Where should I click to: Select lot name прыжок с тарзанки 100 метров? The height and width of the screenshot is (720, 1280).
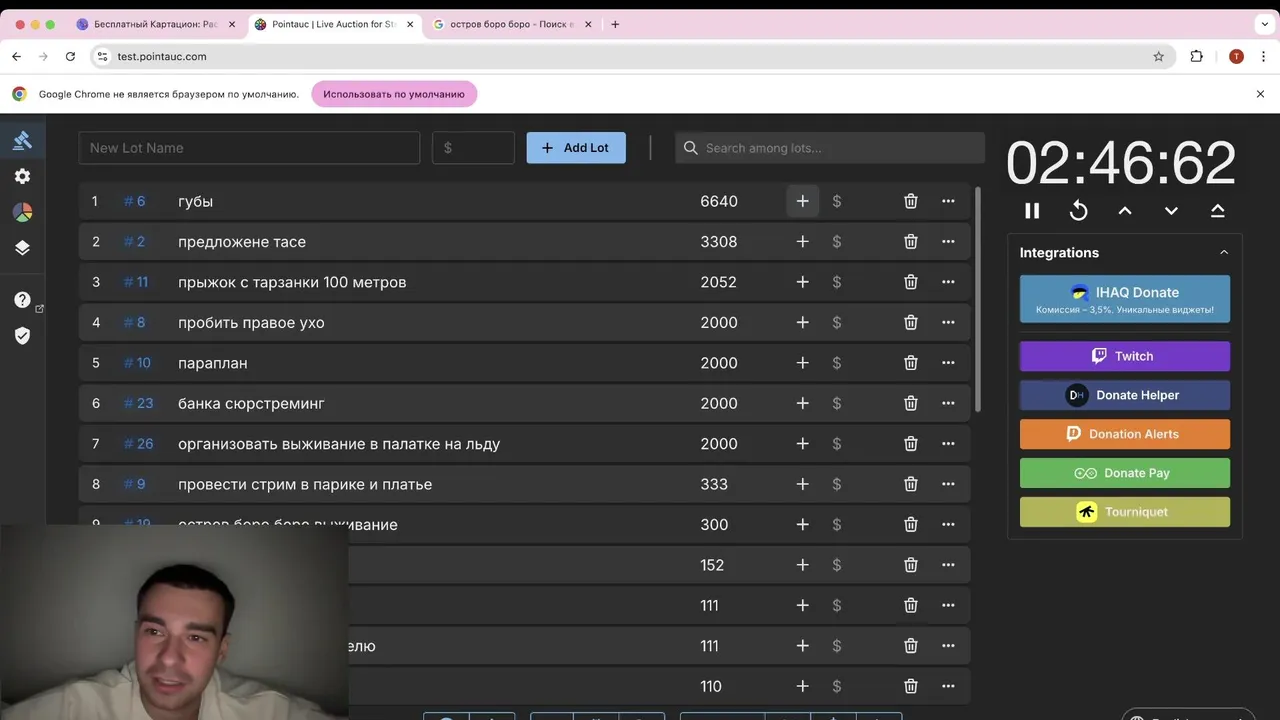292,282
